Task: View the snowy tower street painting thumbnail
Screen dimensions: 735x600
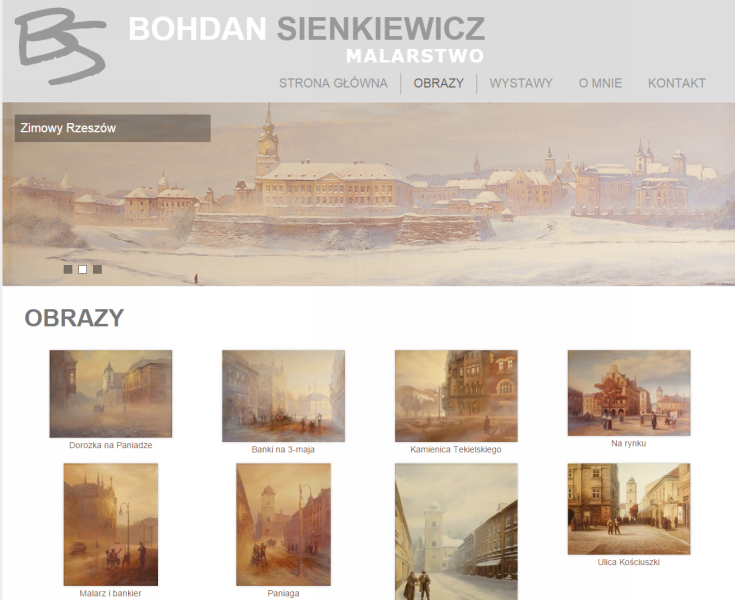Action: (x=456, y=532)
